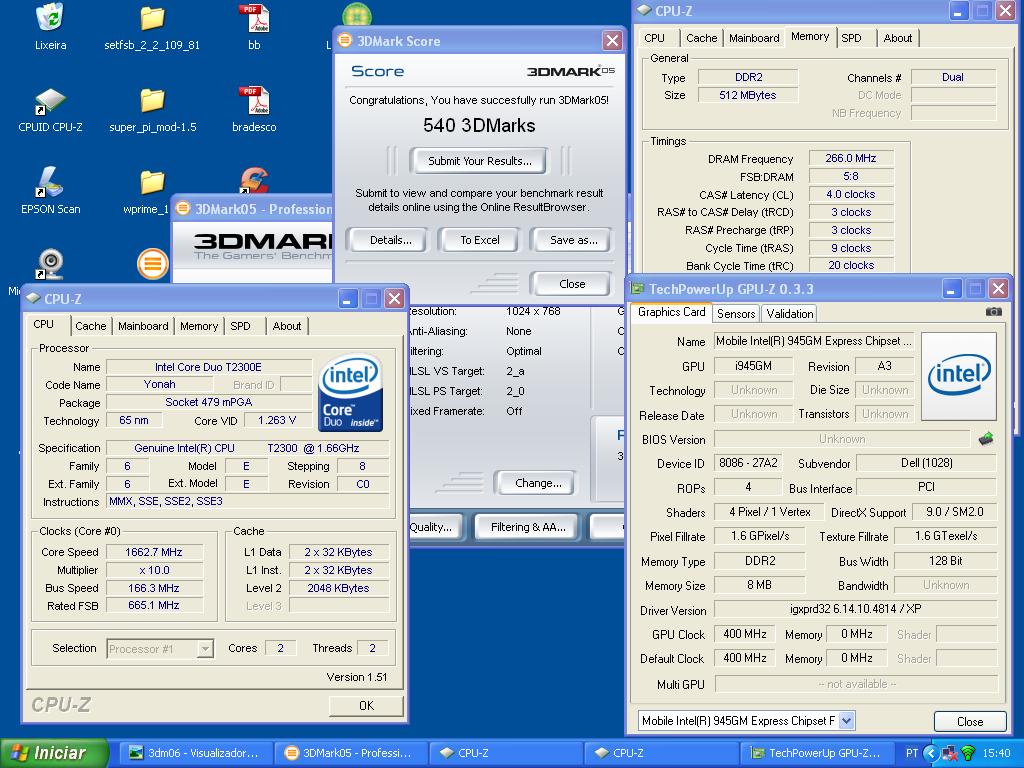1024x768 pixels.
Task: Open CPU tab in upper CPU-Z window
Action: tap(654, 38)
